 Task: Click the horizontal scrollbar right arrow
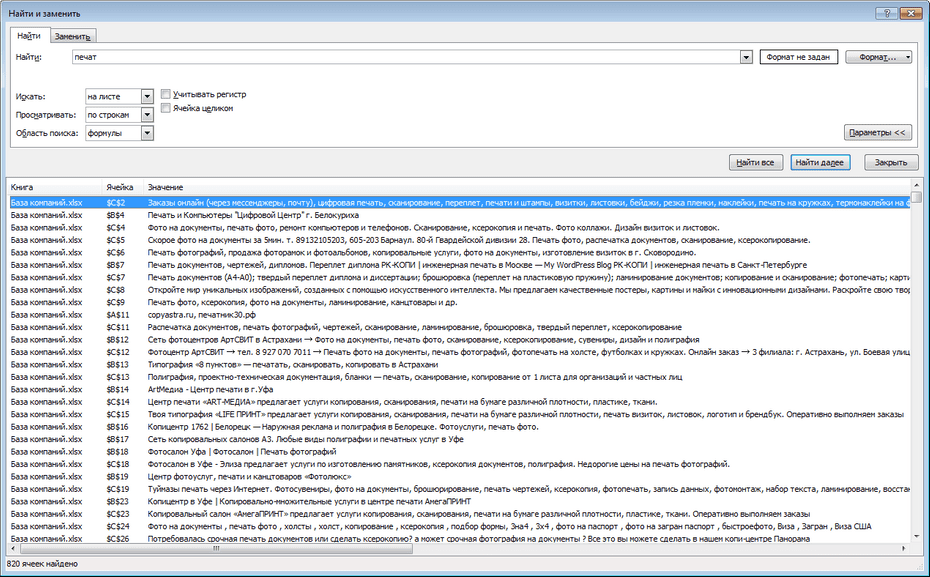(904, 549)
